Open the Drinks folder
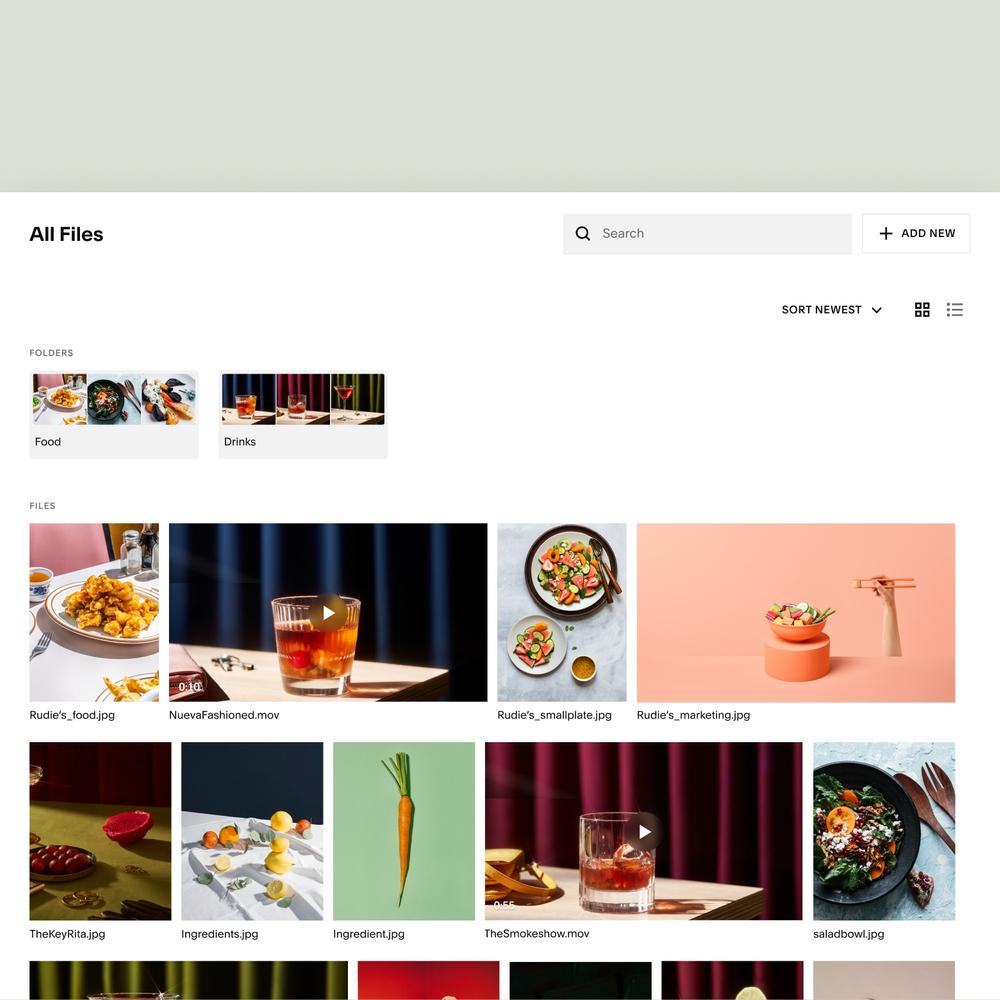The width and height of the screenshot is (1000, 1000). [303, 415]
